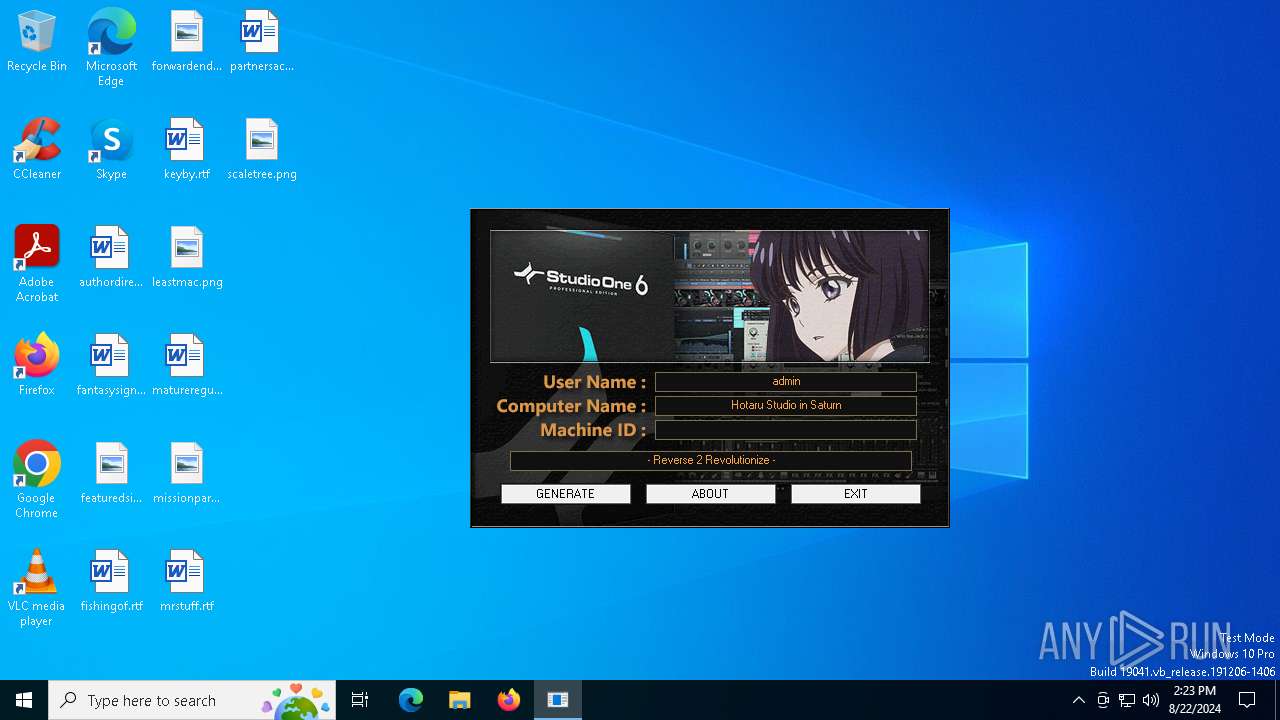Select the CCleaner desktop shortcut
This screenshot has height=720, width=1280.
tap(37, 150)
